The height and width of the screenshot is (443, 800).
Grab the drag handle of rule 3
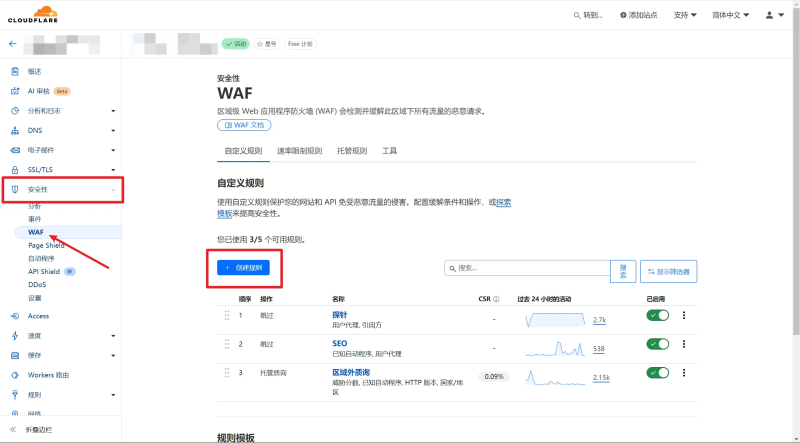227,373
